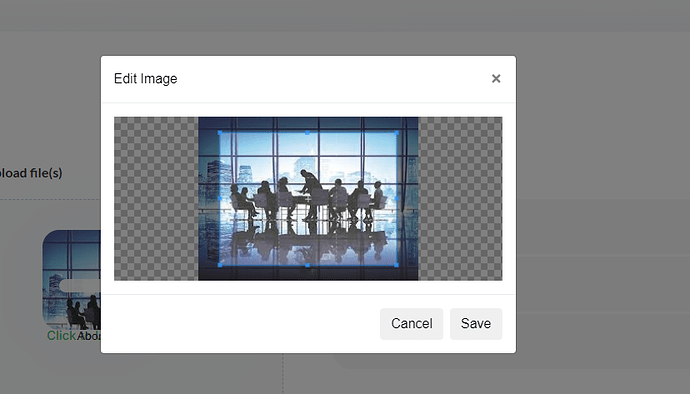The image size is (690, 394).
Task: Click the left transparent checkerboard area
Action: (x=156, y=199)
